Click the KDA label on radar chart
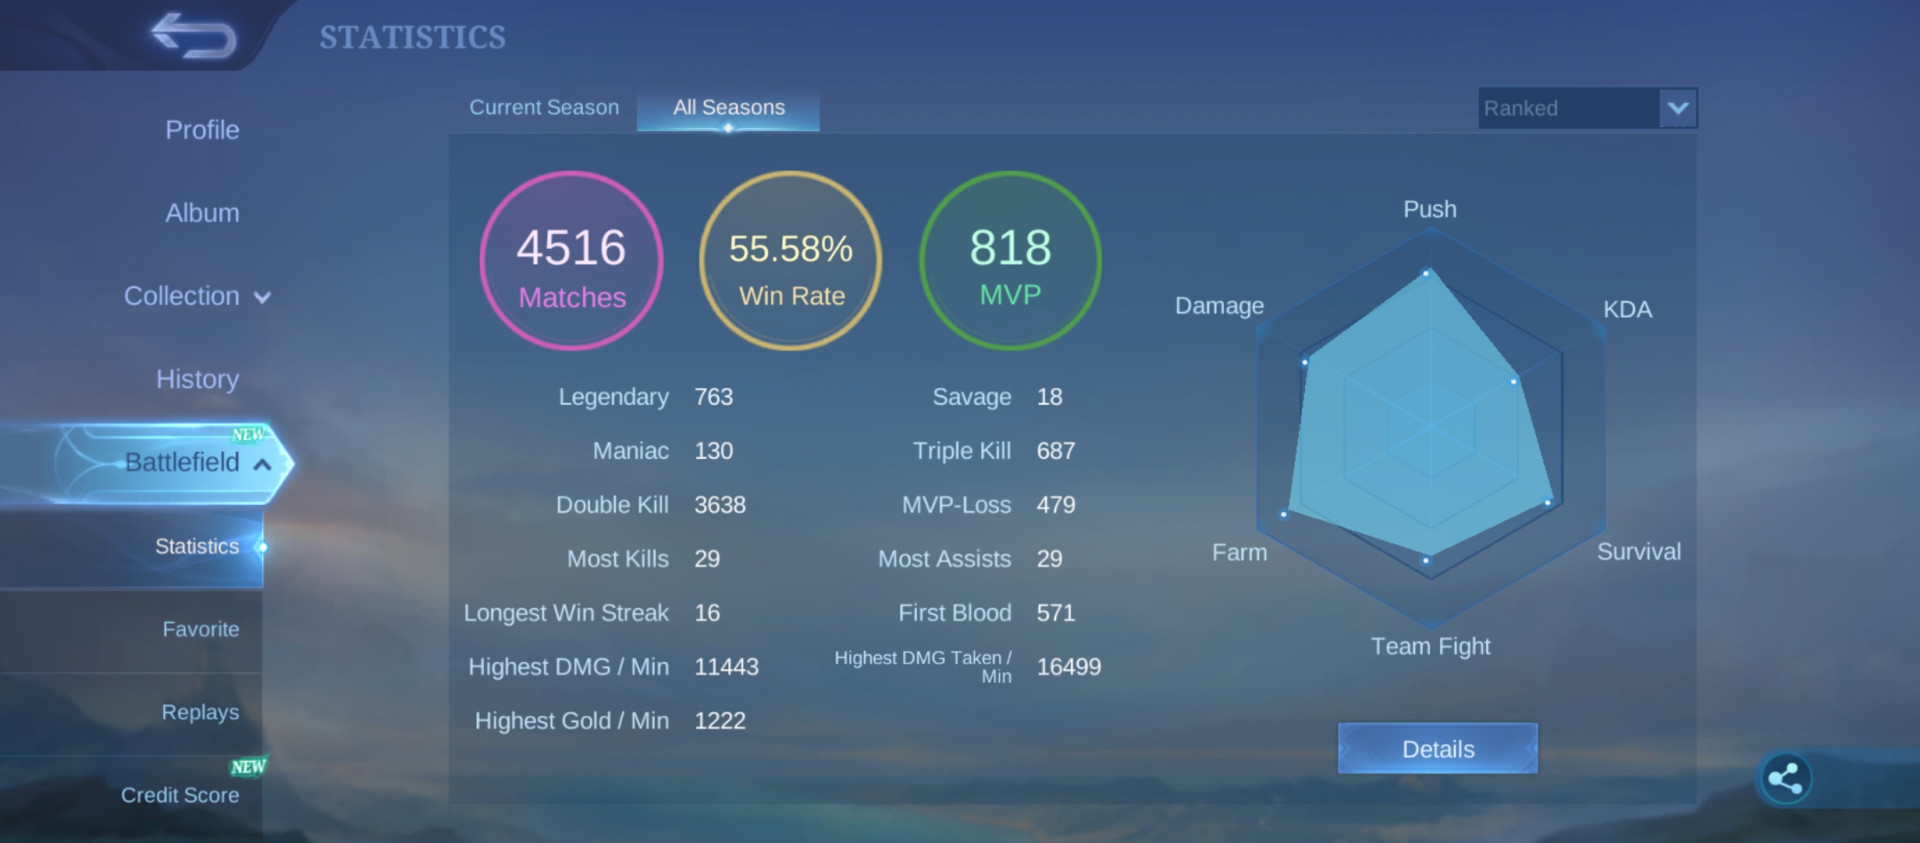The height and width of the screenshot is (843, 1920). [x=1627, y=309]
